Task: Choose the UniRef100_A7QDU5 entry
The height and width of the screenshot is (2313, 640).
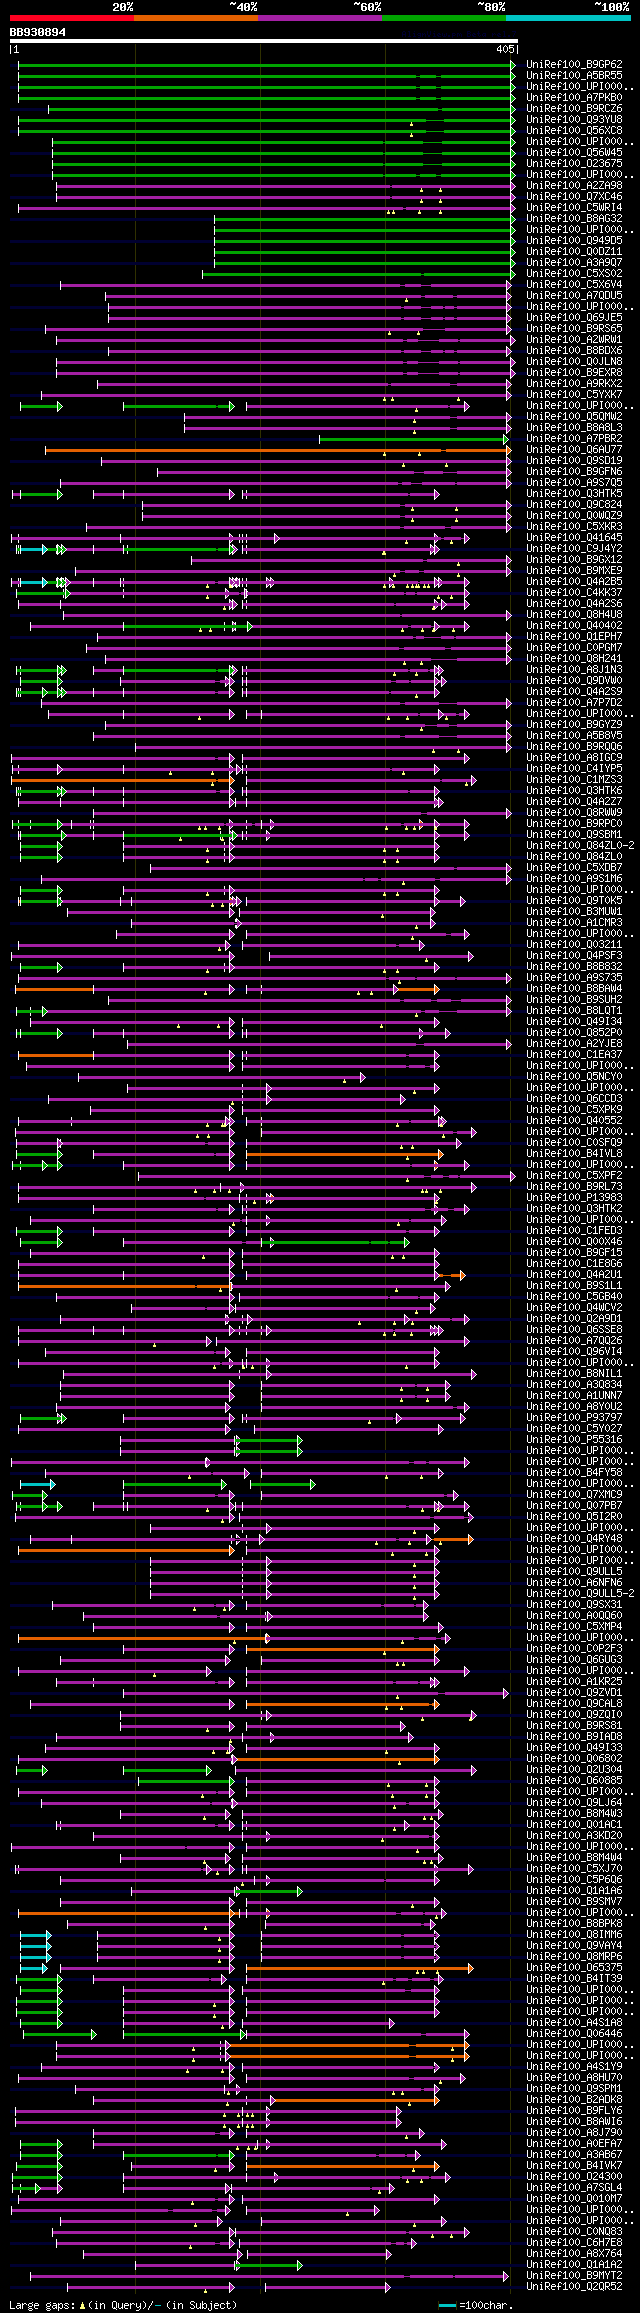Action: pyautogui.click(x=574, y=295)
